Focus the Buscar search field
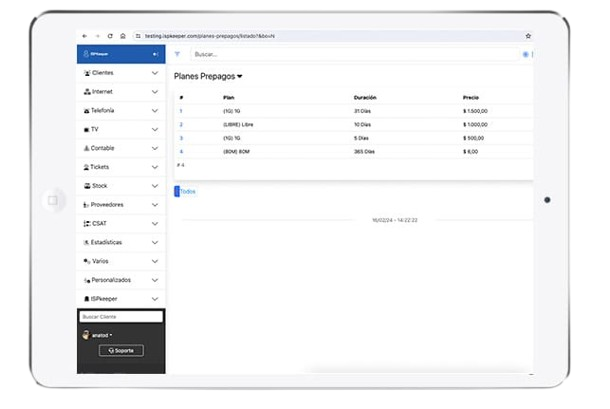Screen dimensions: 610x409 [x=354, y=54]
